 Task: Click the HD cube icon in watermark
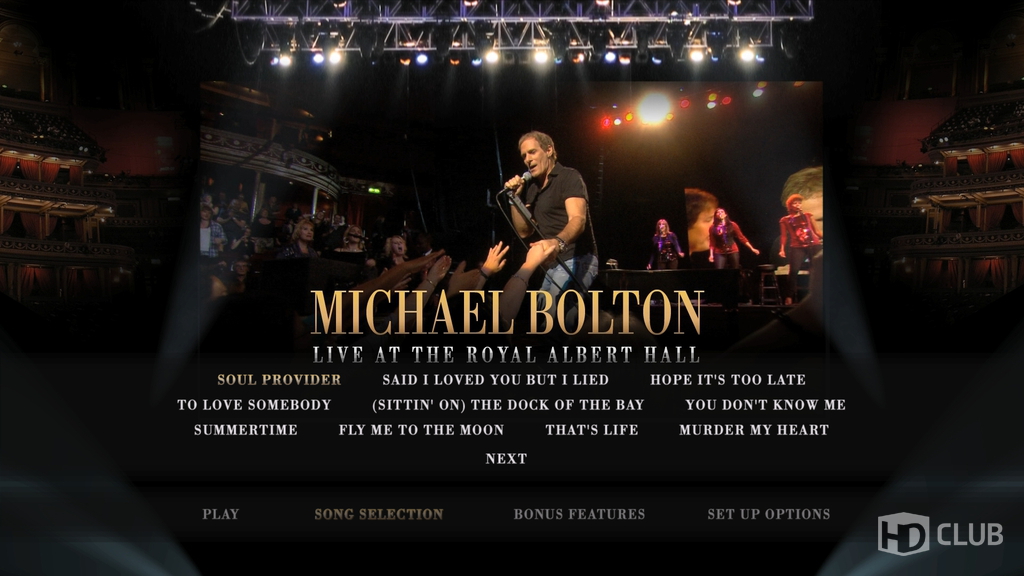pyautogui.click(x=903, y=534)
